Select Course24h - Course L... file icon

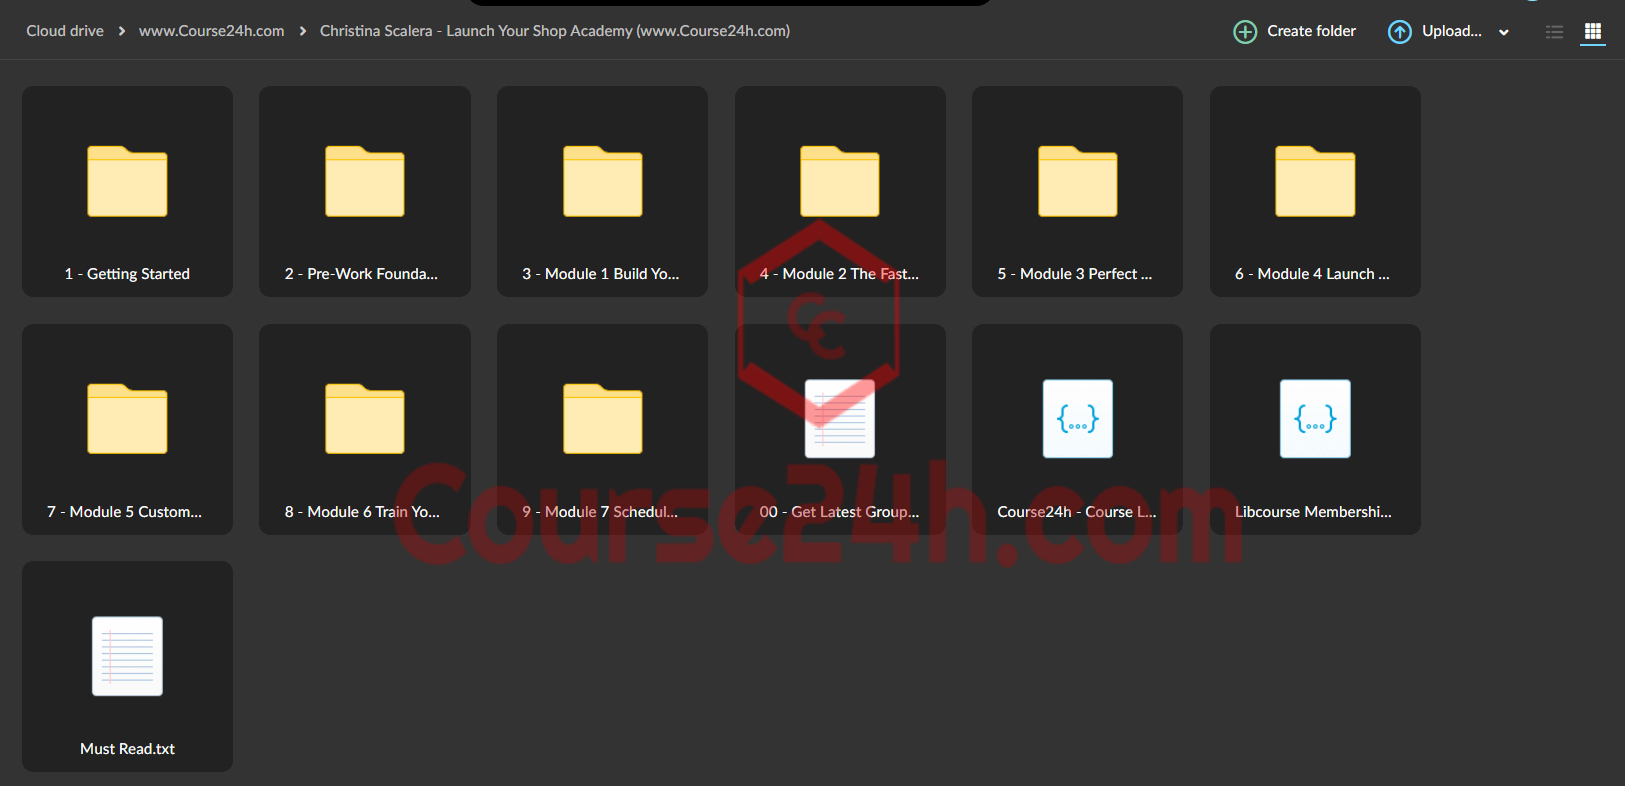pos(1077,419)
